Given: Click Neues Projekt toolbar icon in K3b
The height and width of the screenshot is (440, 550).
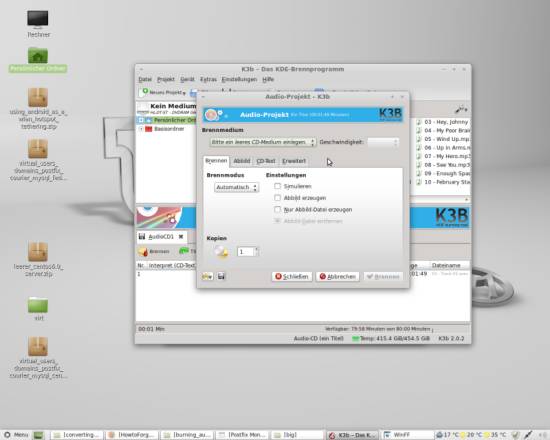Looking at the screenshot, I should click(x=143, y=92).
